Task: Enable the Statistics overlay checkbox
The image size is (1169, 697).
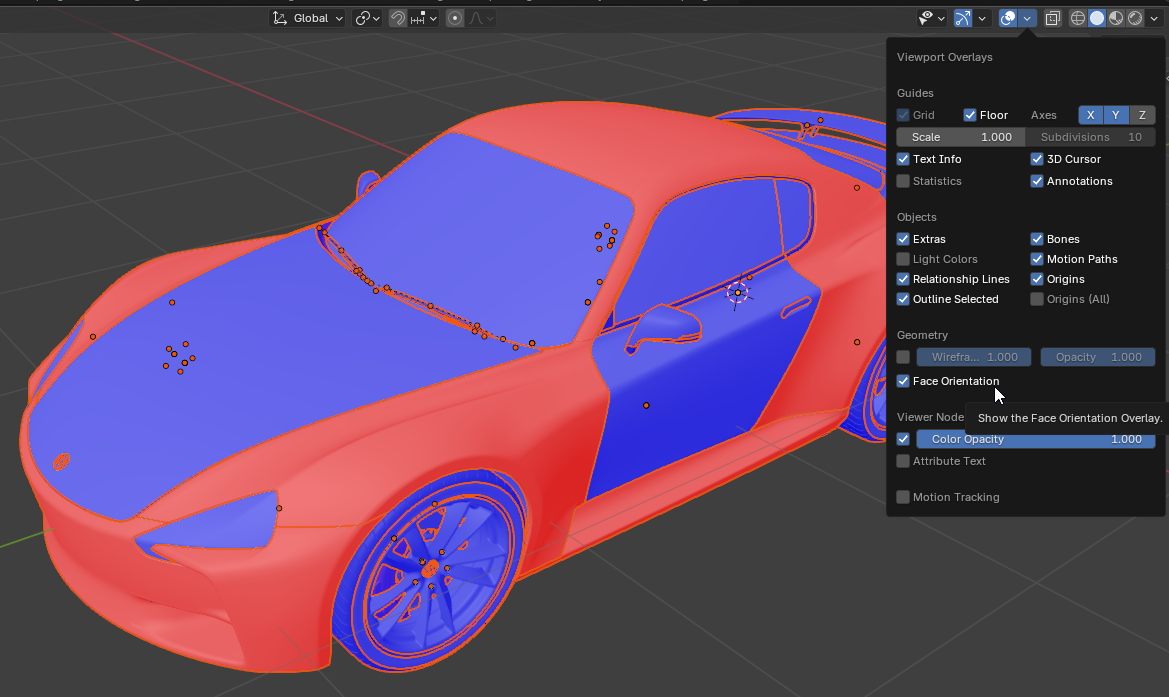Action: (903, 180)
